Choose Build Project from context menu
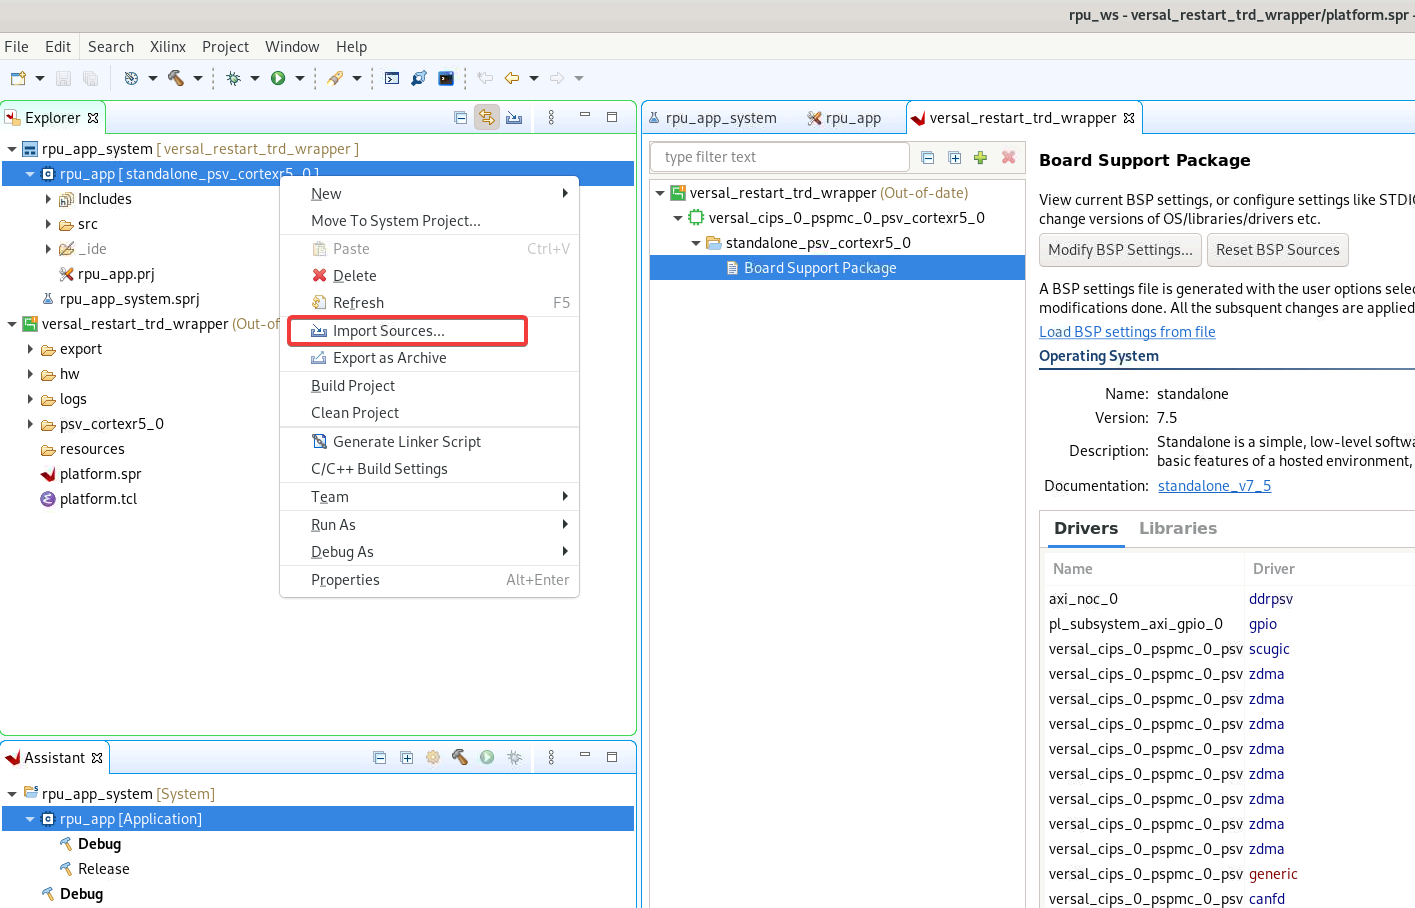The width and height of the screenshot is (1415, 908). click(x=430, y=386)
